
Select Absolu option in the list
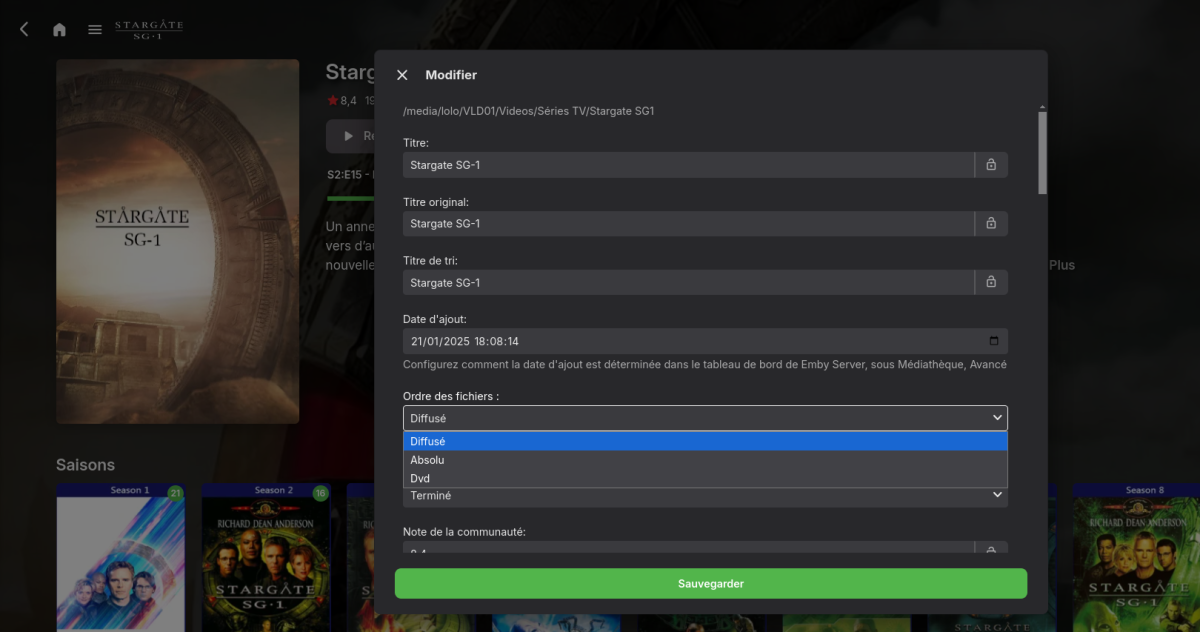coord(705,460)
